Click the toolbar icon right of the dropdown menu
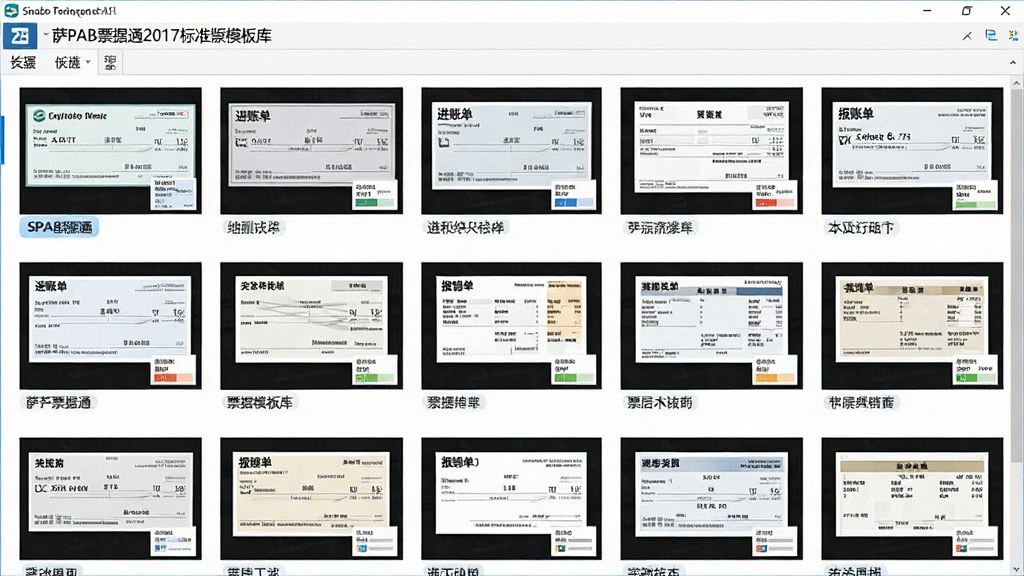1024x576 pixels. 110,62
